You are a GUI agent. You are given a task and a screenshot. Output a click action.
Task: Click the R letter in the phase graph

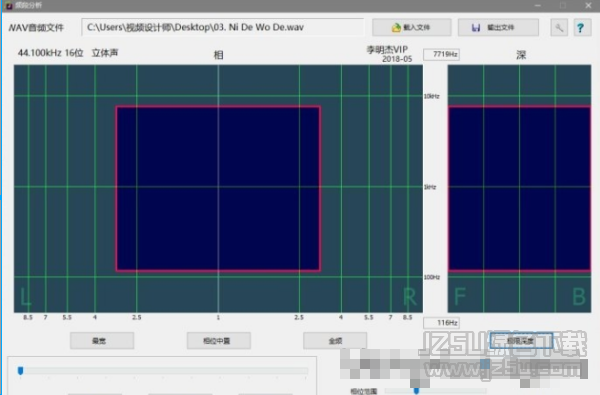pyautogui.click(x=409, y=297)
